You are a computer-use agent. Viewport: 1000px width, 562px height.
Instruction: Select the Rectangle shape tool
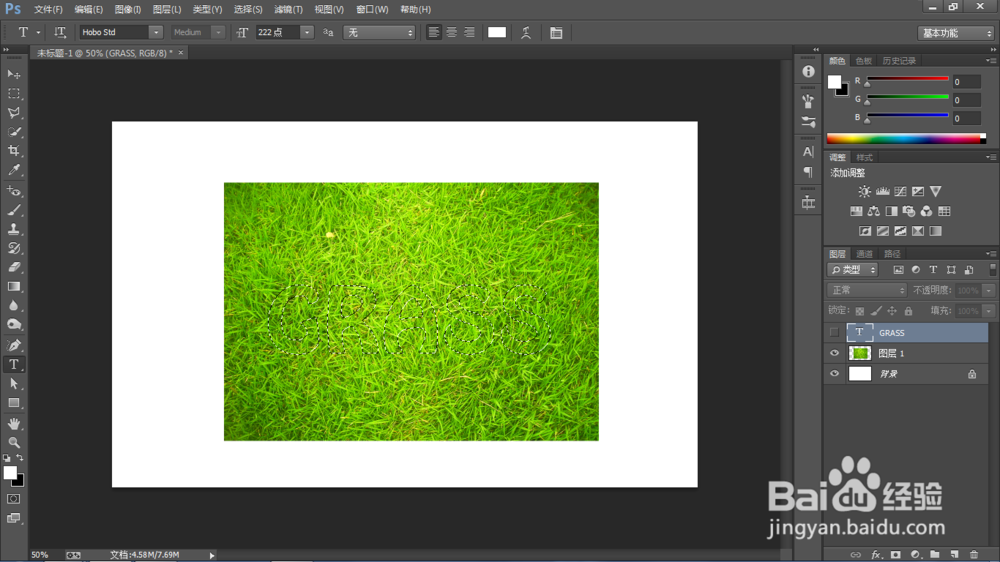13,403
